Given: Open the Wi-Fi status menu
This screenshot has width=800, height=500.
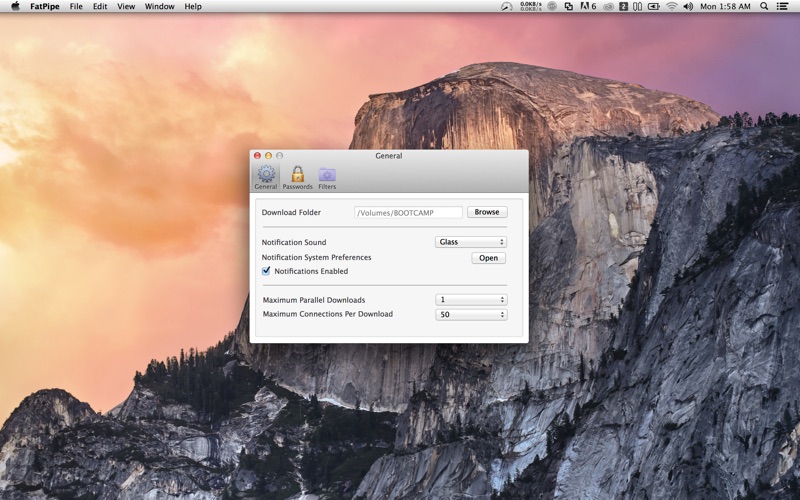Looking at the screenshot, I should point(672,6).
